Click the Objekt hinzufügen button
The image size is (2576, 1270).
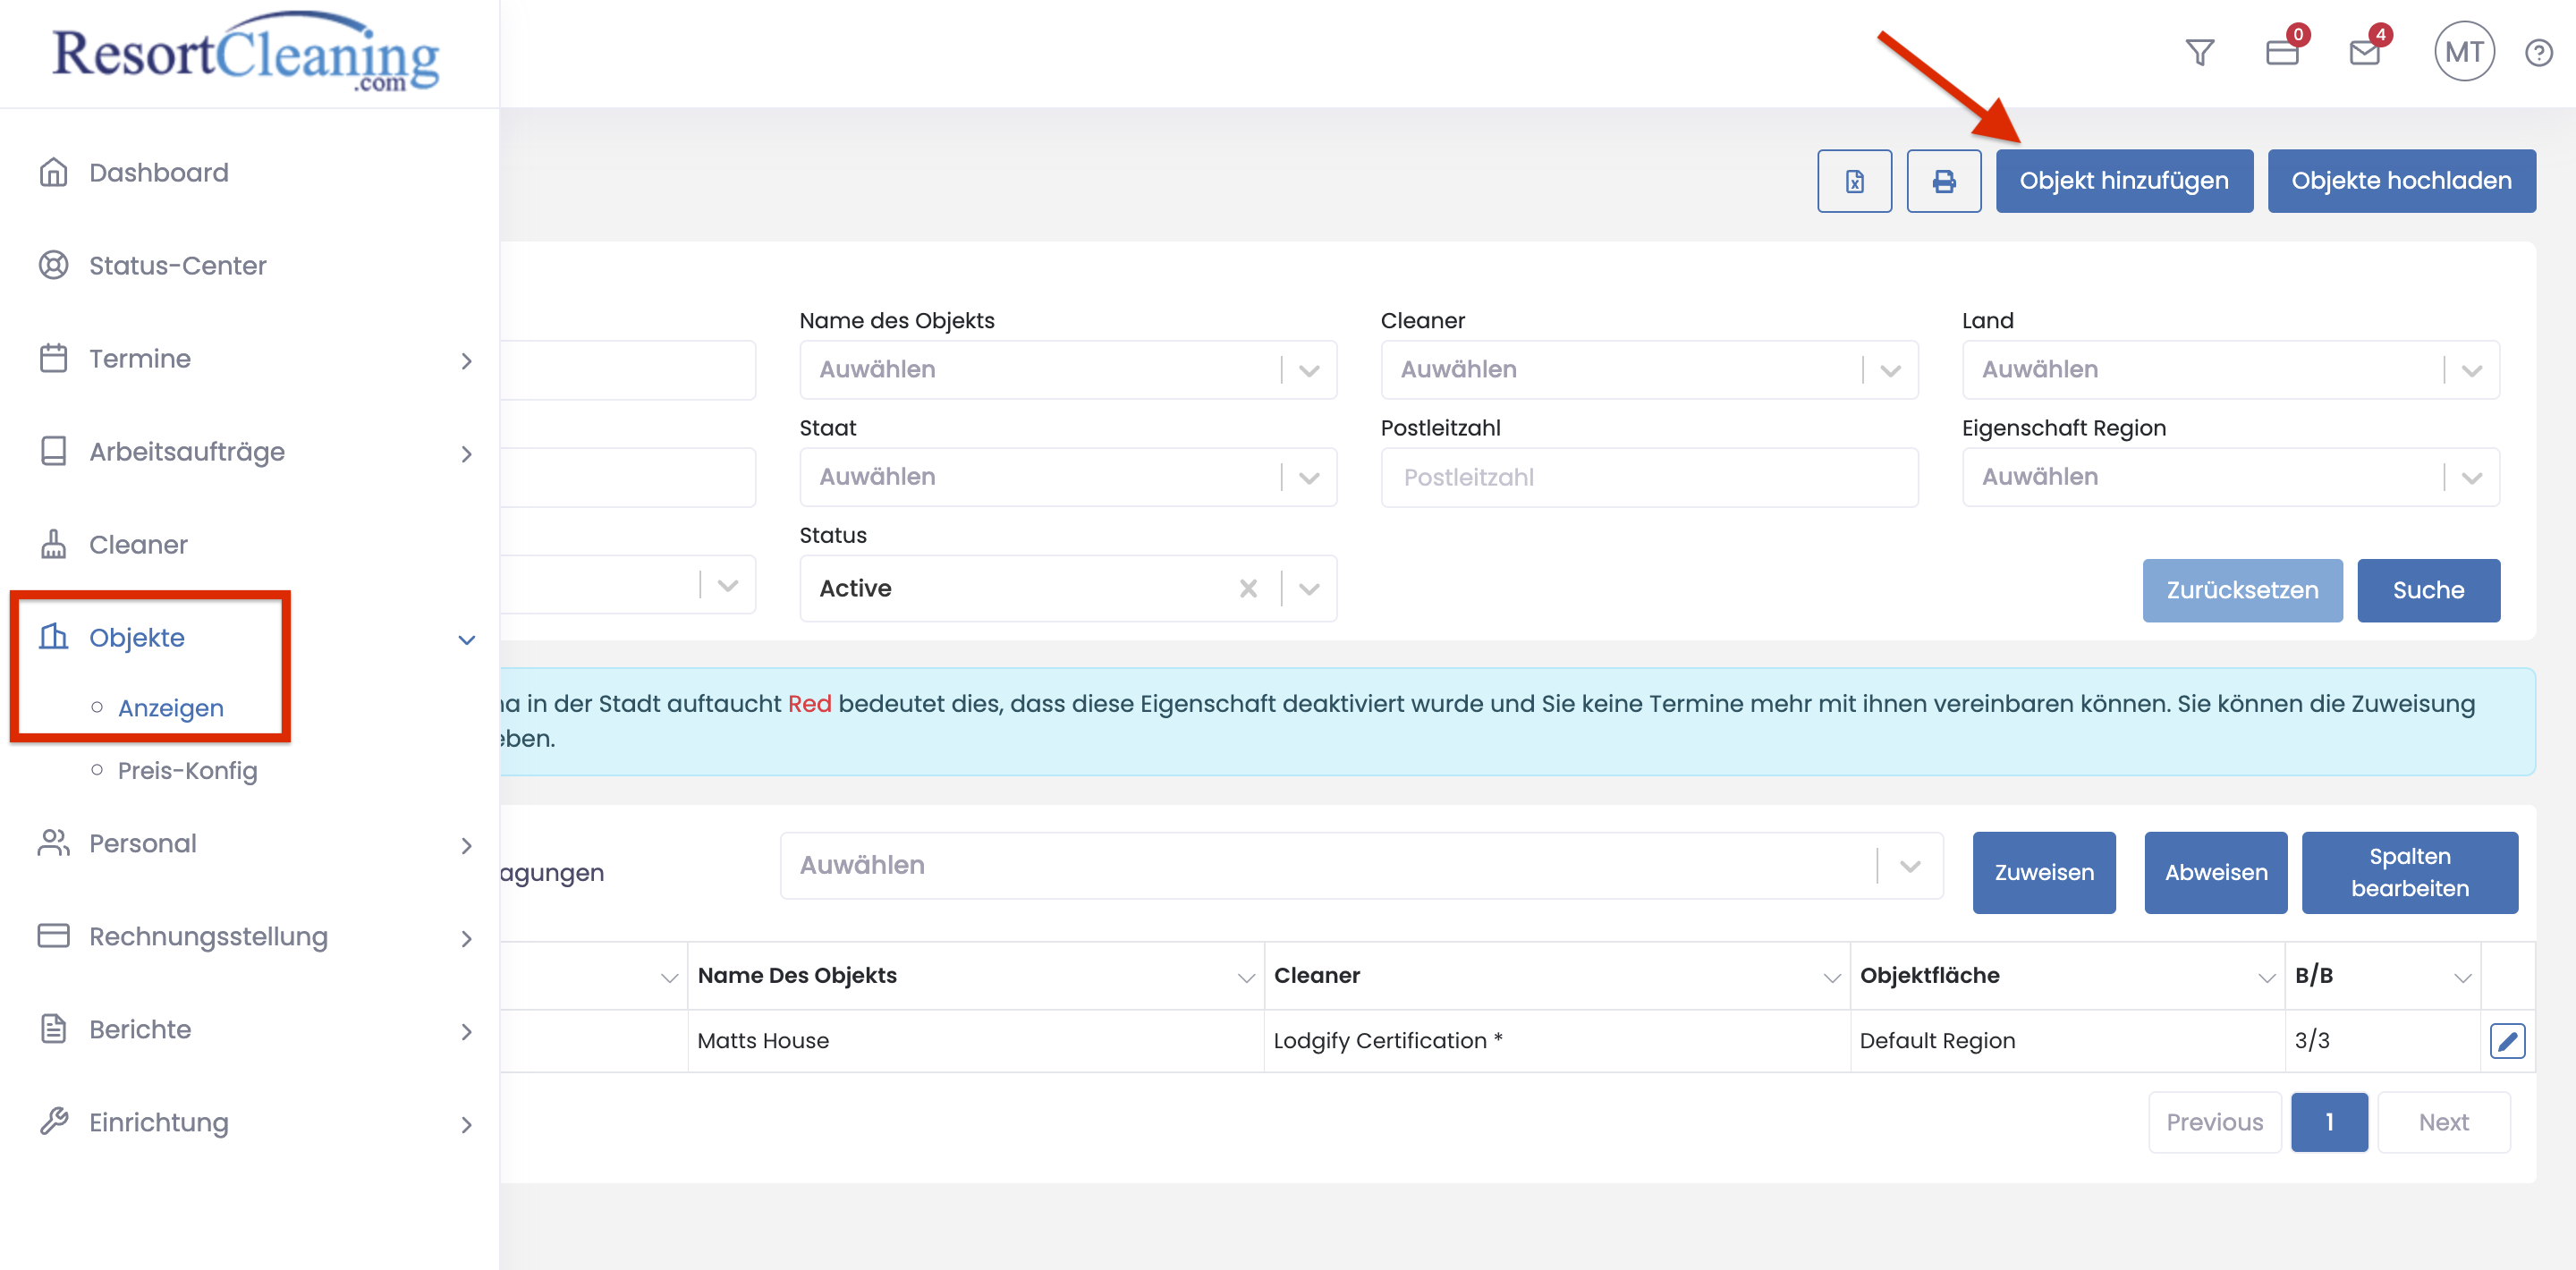(2123, 181)
